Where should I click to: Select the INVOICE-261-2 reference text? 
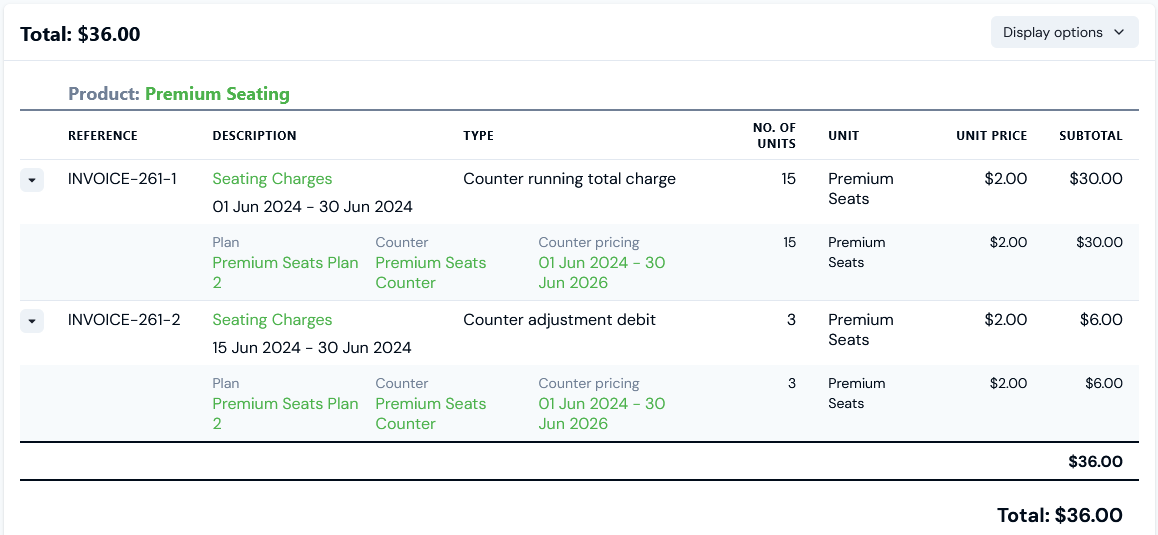[x=124, y=320]
